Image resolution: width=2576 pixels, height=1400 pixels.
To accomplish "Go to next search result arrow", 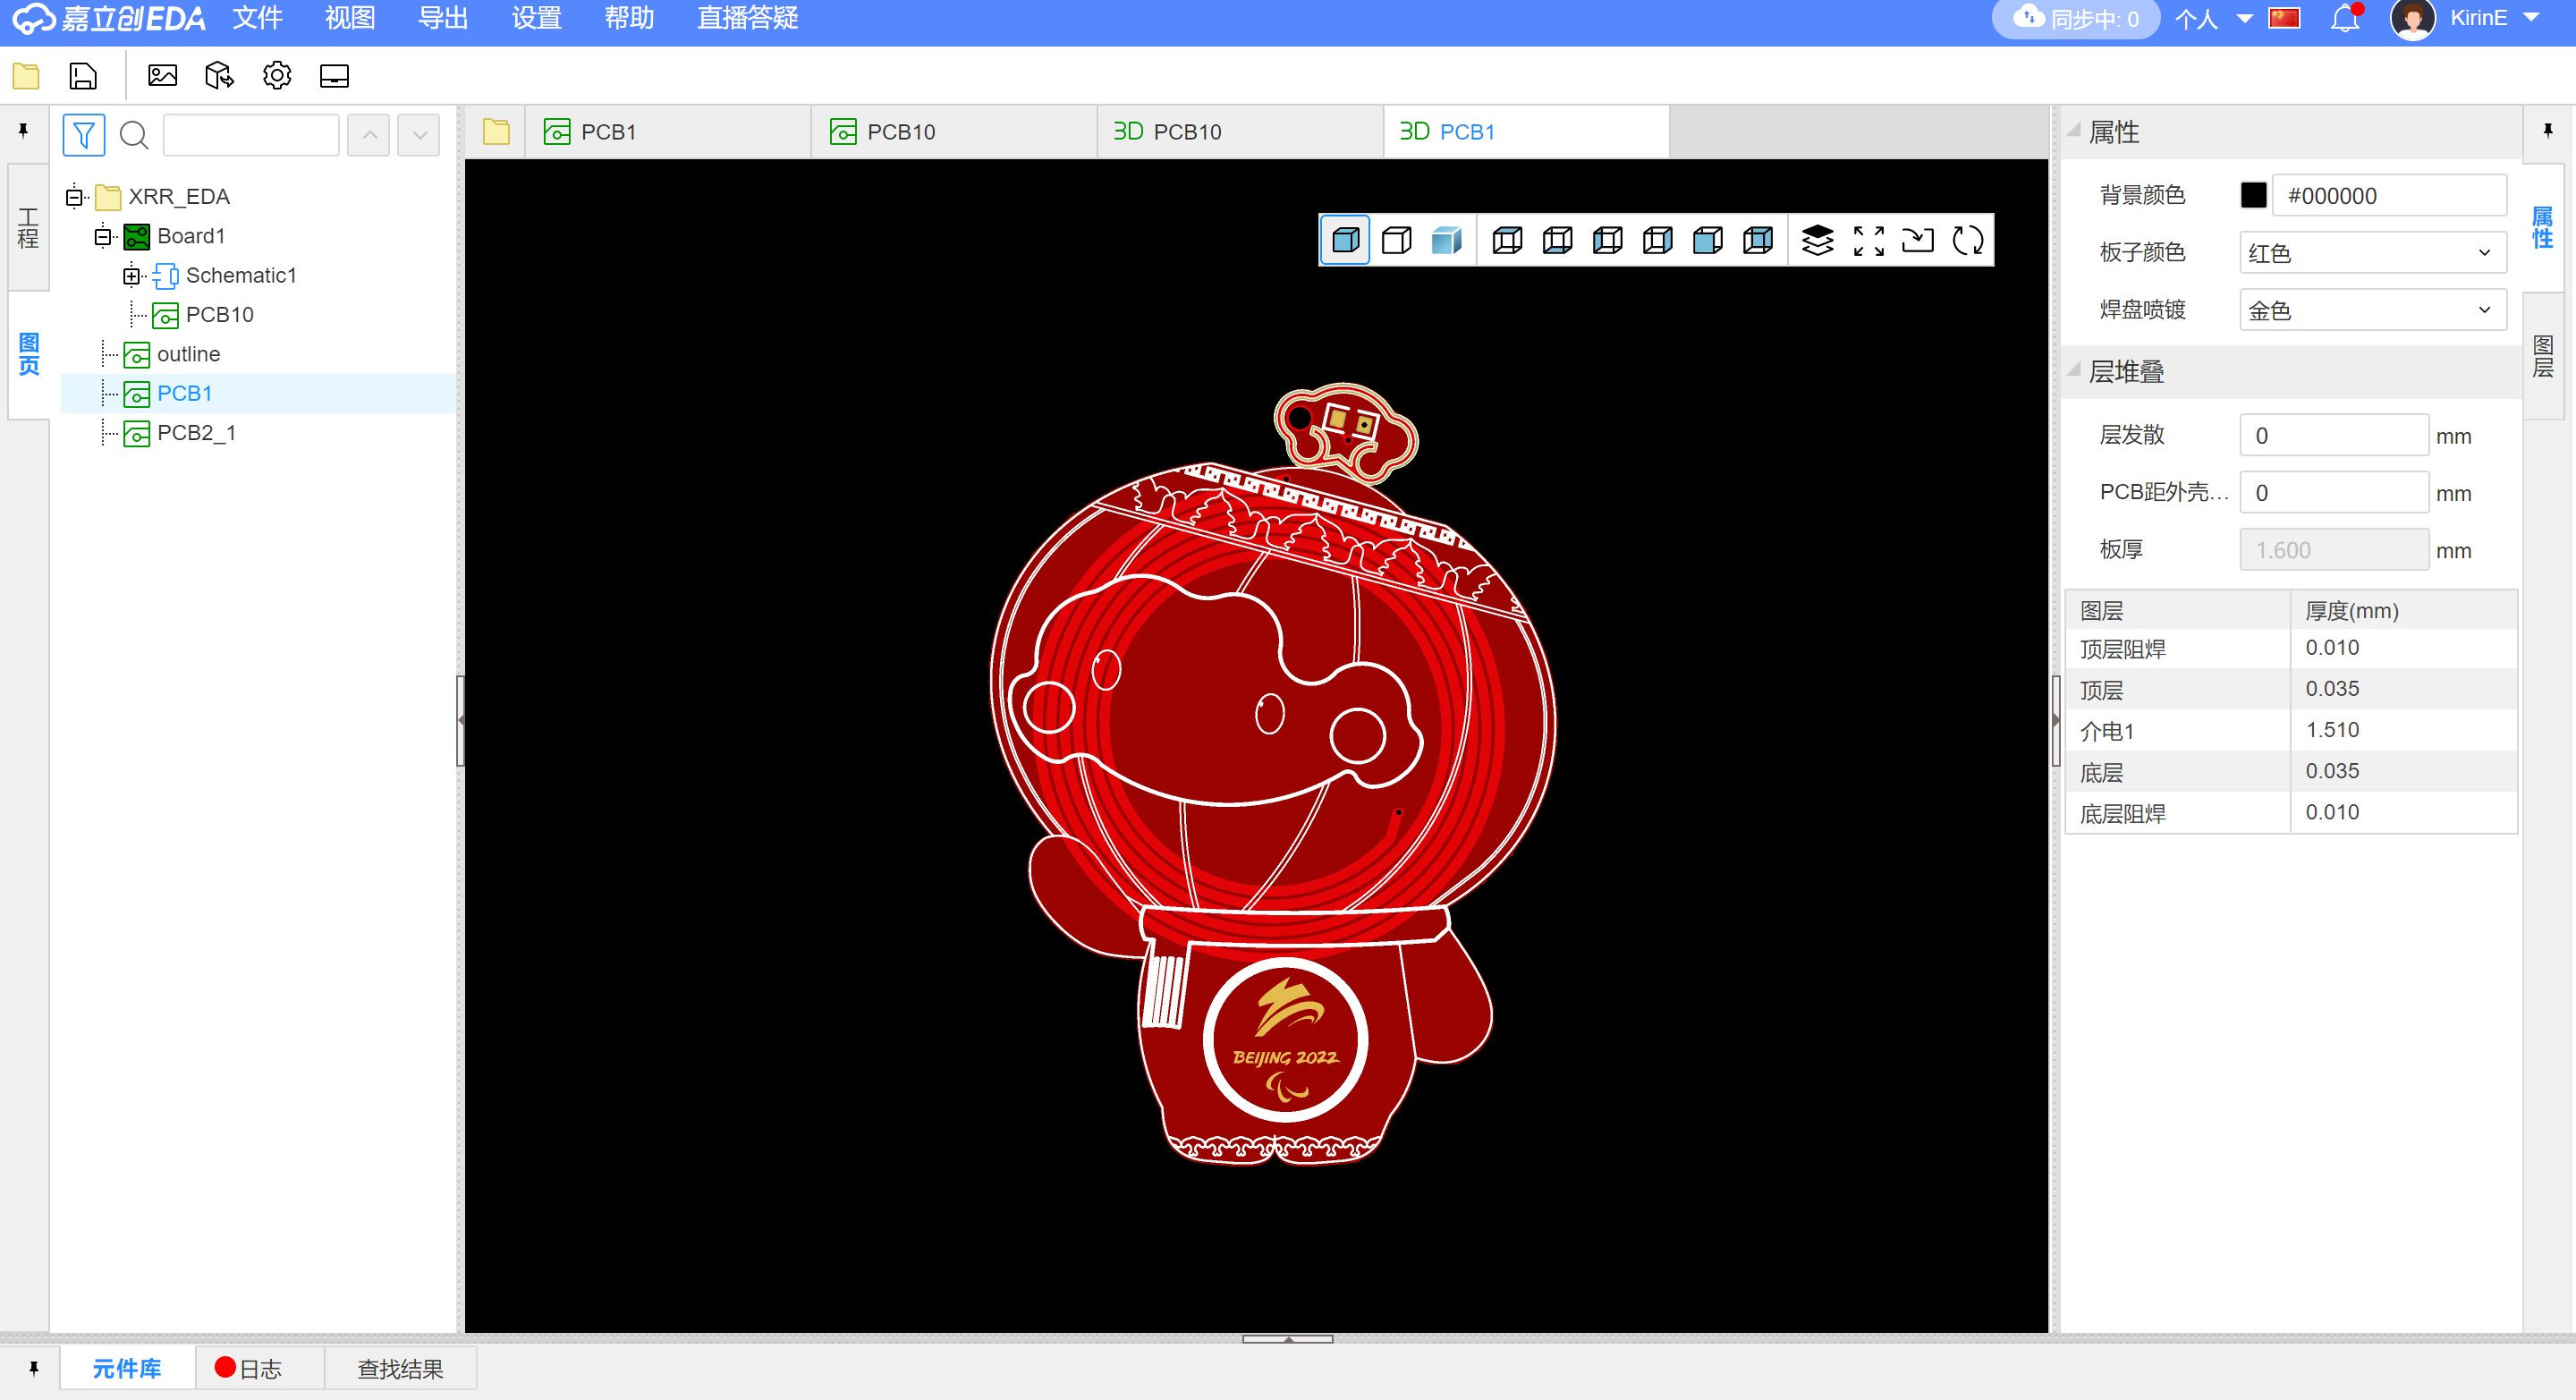I will 419,134.
